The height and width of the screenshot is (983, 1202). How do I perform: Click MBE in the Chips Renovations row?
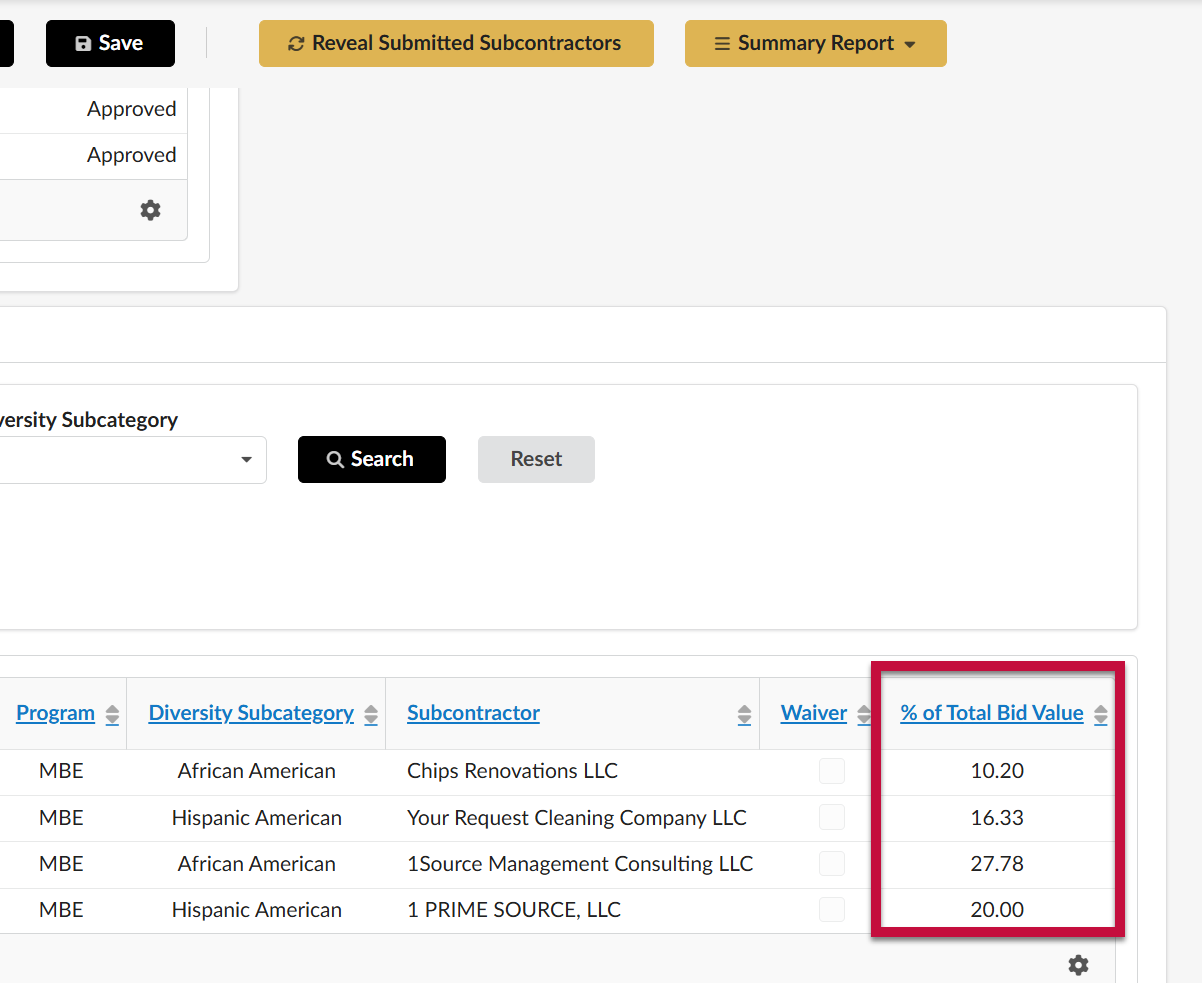(x=61, y=771)
